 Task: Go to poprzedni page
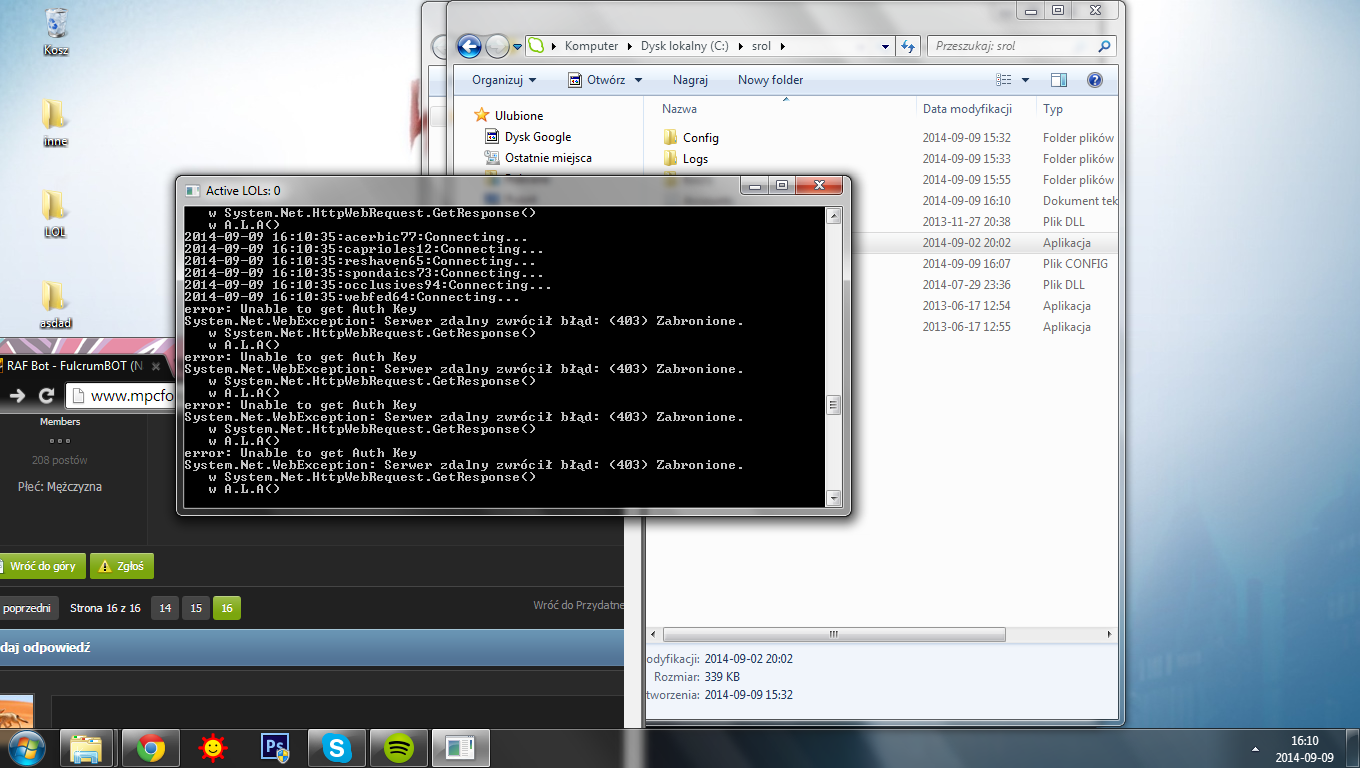tap(28, 608)
